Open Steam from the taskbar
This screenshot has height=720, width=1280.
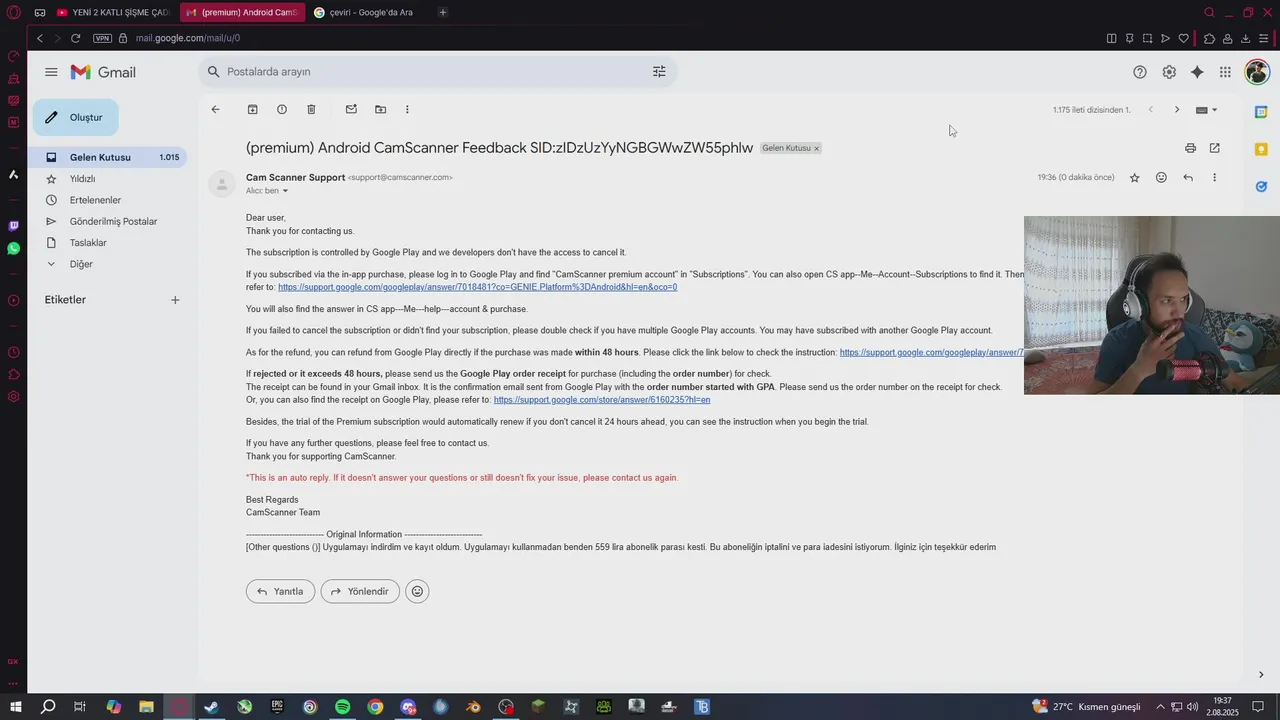(211, 707)
